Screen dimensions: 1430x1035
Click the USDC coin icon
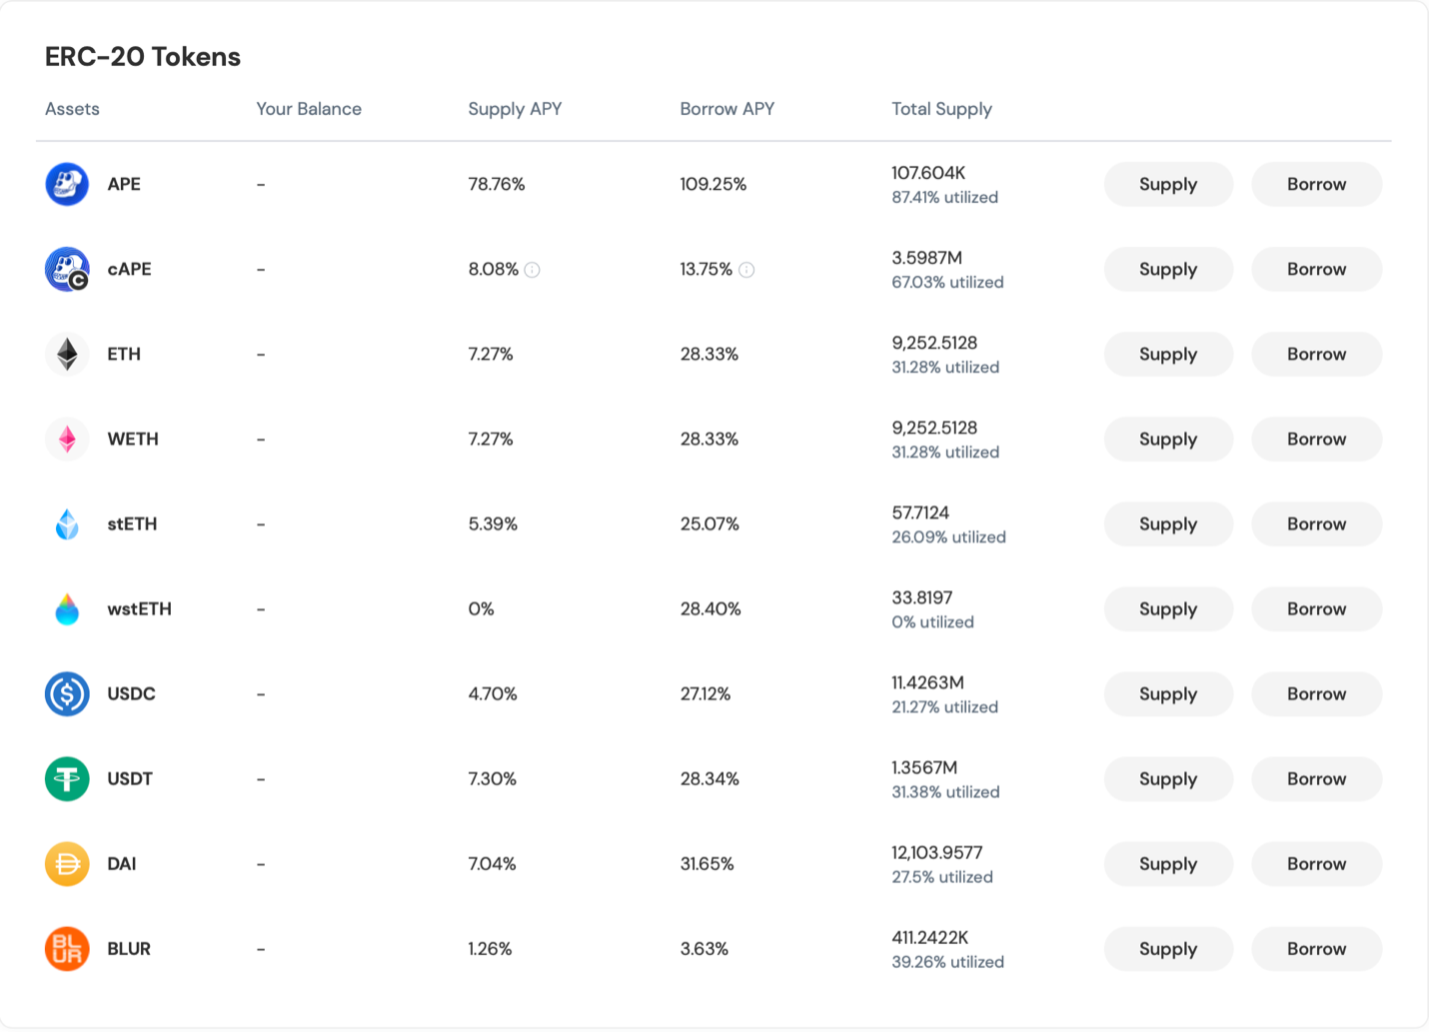click(x=67, y=694)
